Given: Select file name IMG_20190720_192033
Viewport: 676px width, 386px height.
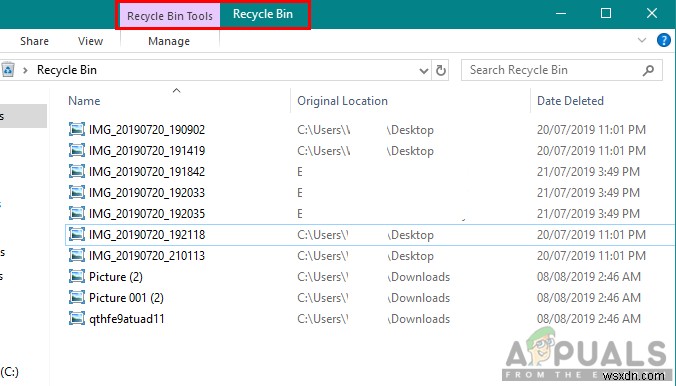Looking at the screenshot, I should click(x=147, y=193).
